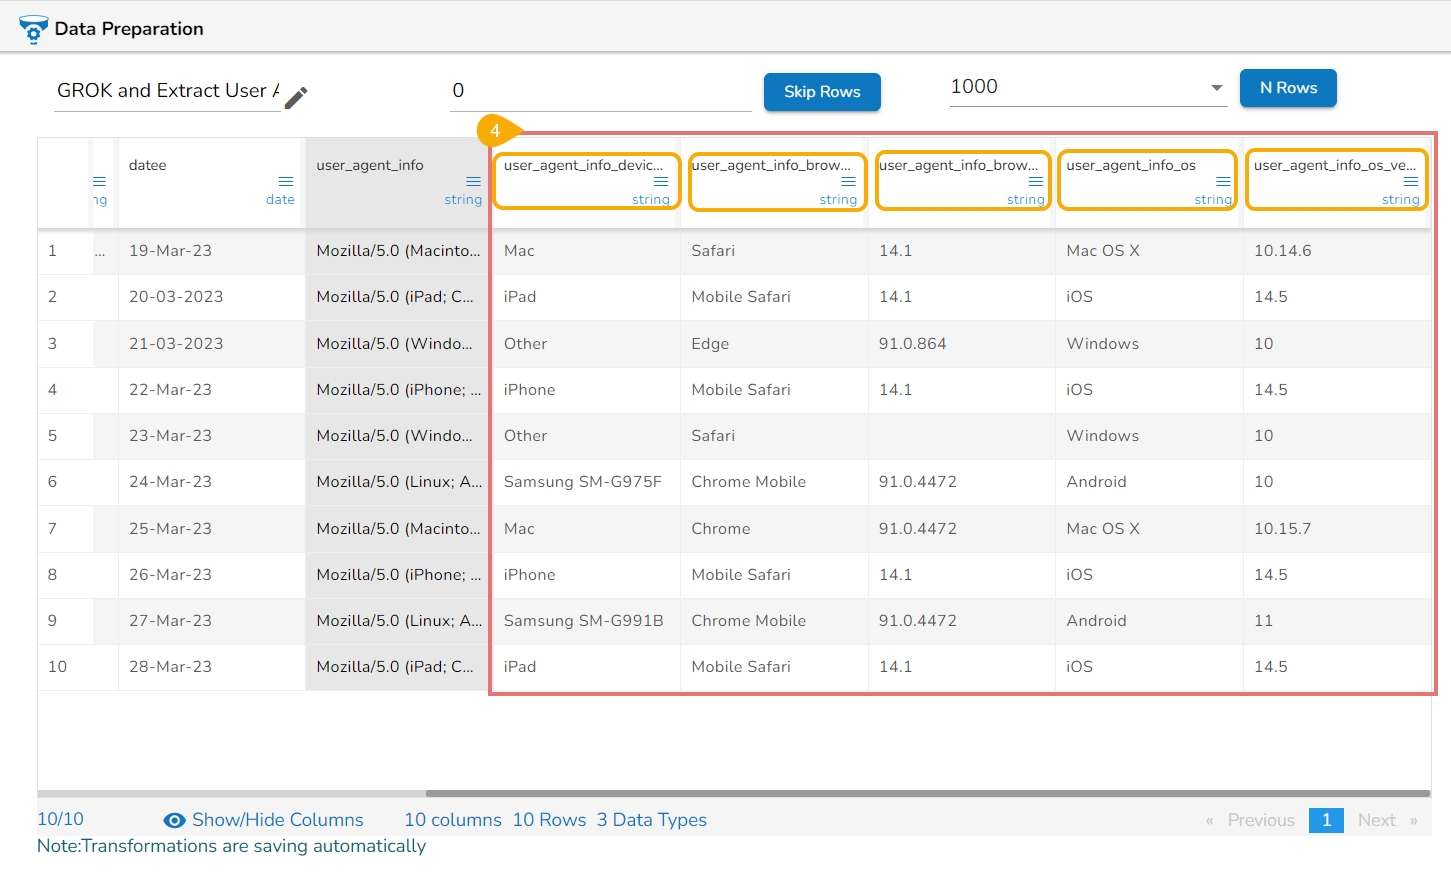The width and height of the screenshot is (1451, 872).
Task: Select page 1 in the pagination
Action: (1325, 820)
